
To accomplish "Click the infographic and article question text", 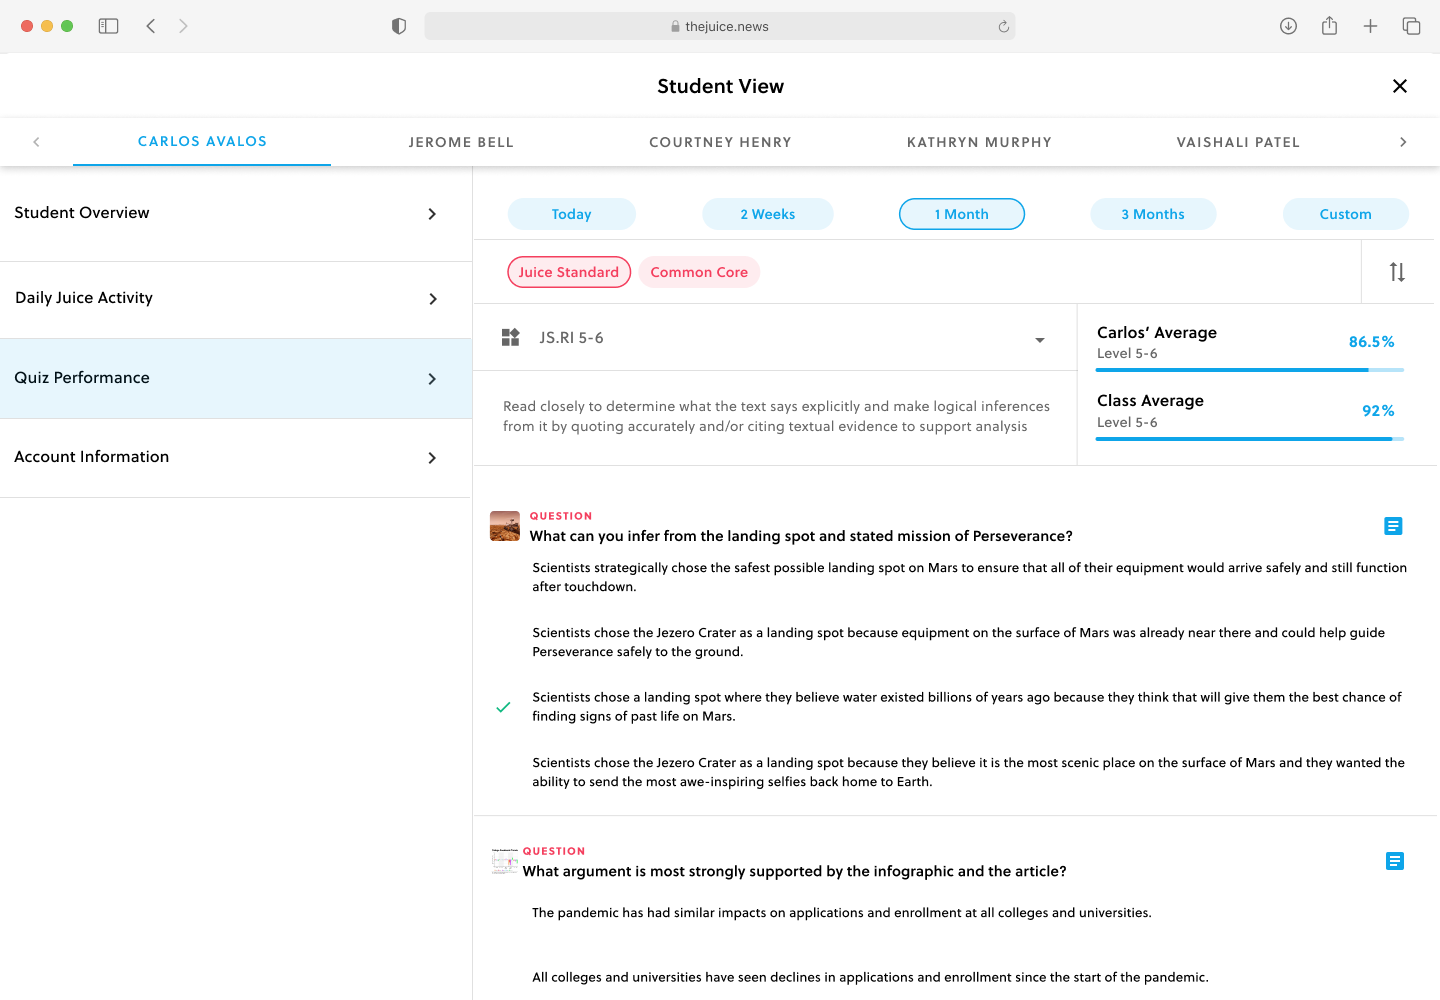I will coord(794,871).
